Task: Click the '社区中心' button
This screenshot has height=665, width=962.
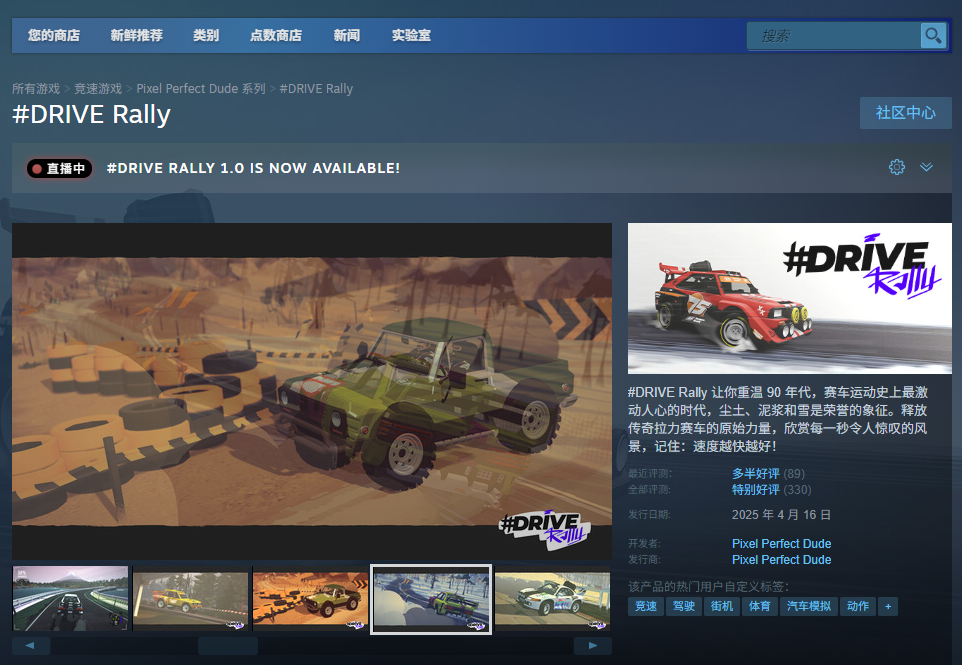Action: pyautogui.click(x=905, y=113)
